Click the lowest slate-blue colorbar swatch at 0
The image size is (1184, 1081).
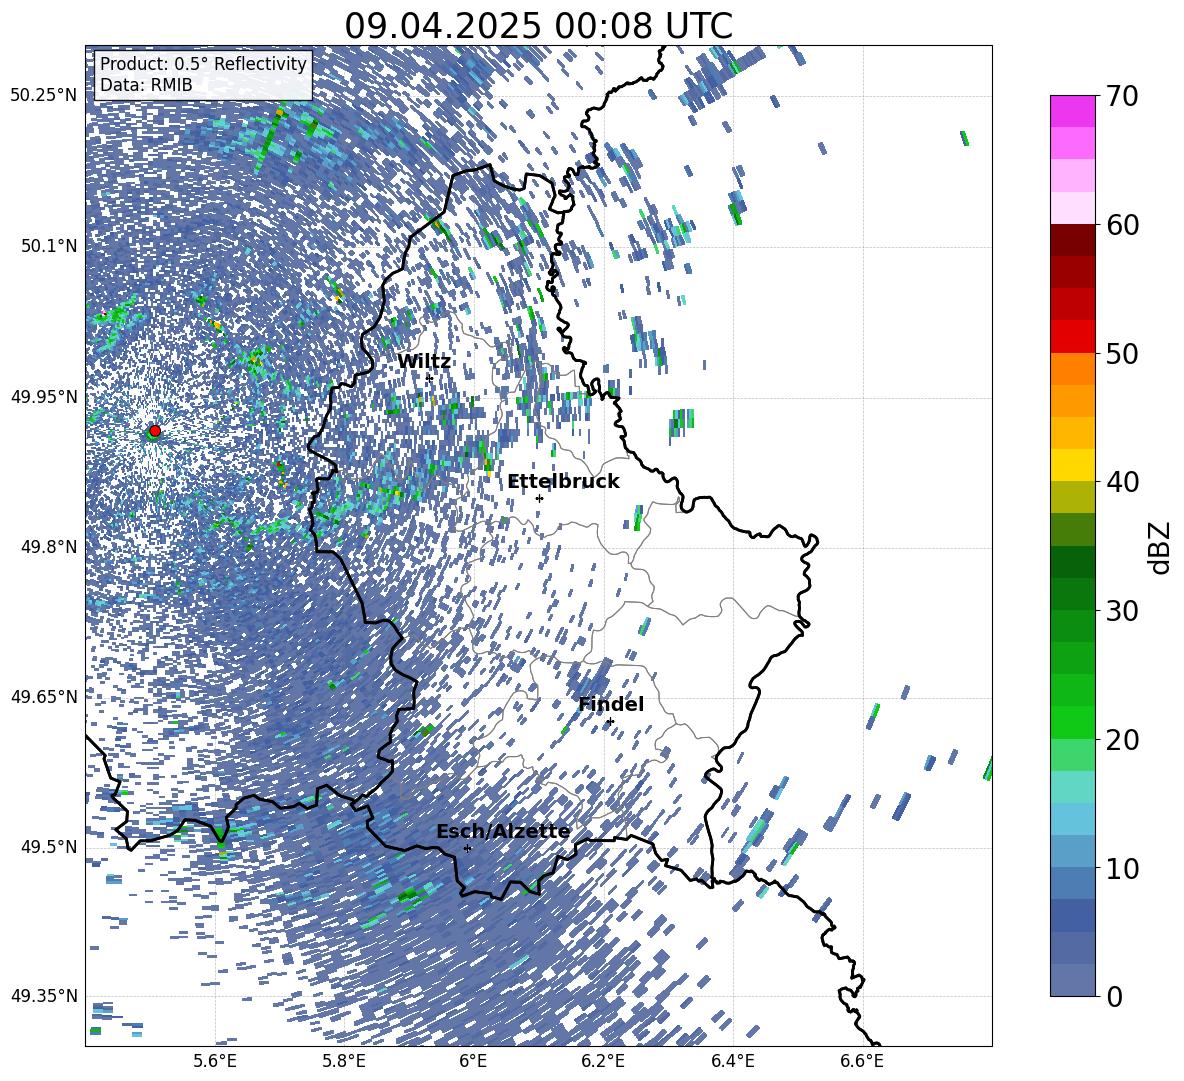click(1072, 981)
